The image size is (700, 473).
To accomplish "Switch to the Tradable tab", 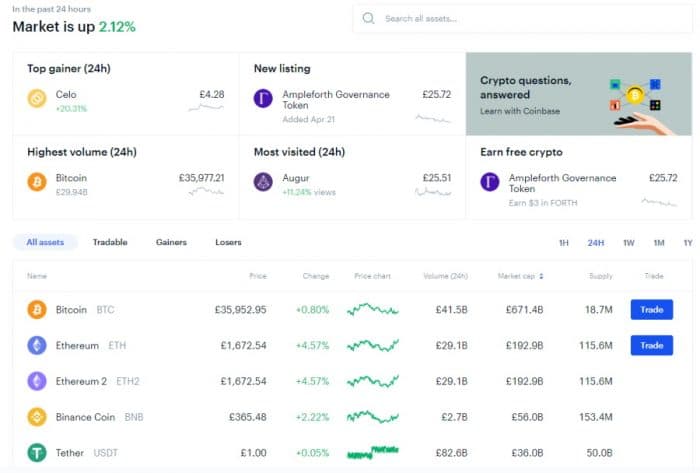I will [x=110, y=242].
